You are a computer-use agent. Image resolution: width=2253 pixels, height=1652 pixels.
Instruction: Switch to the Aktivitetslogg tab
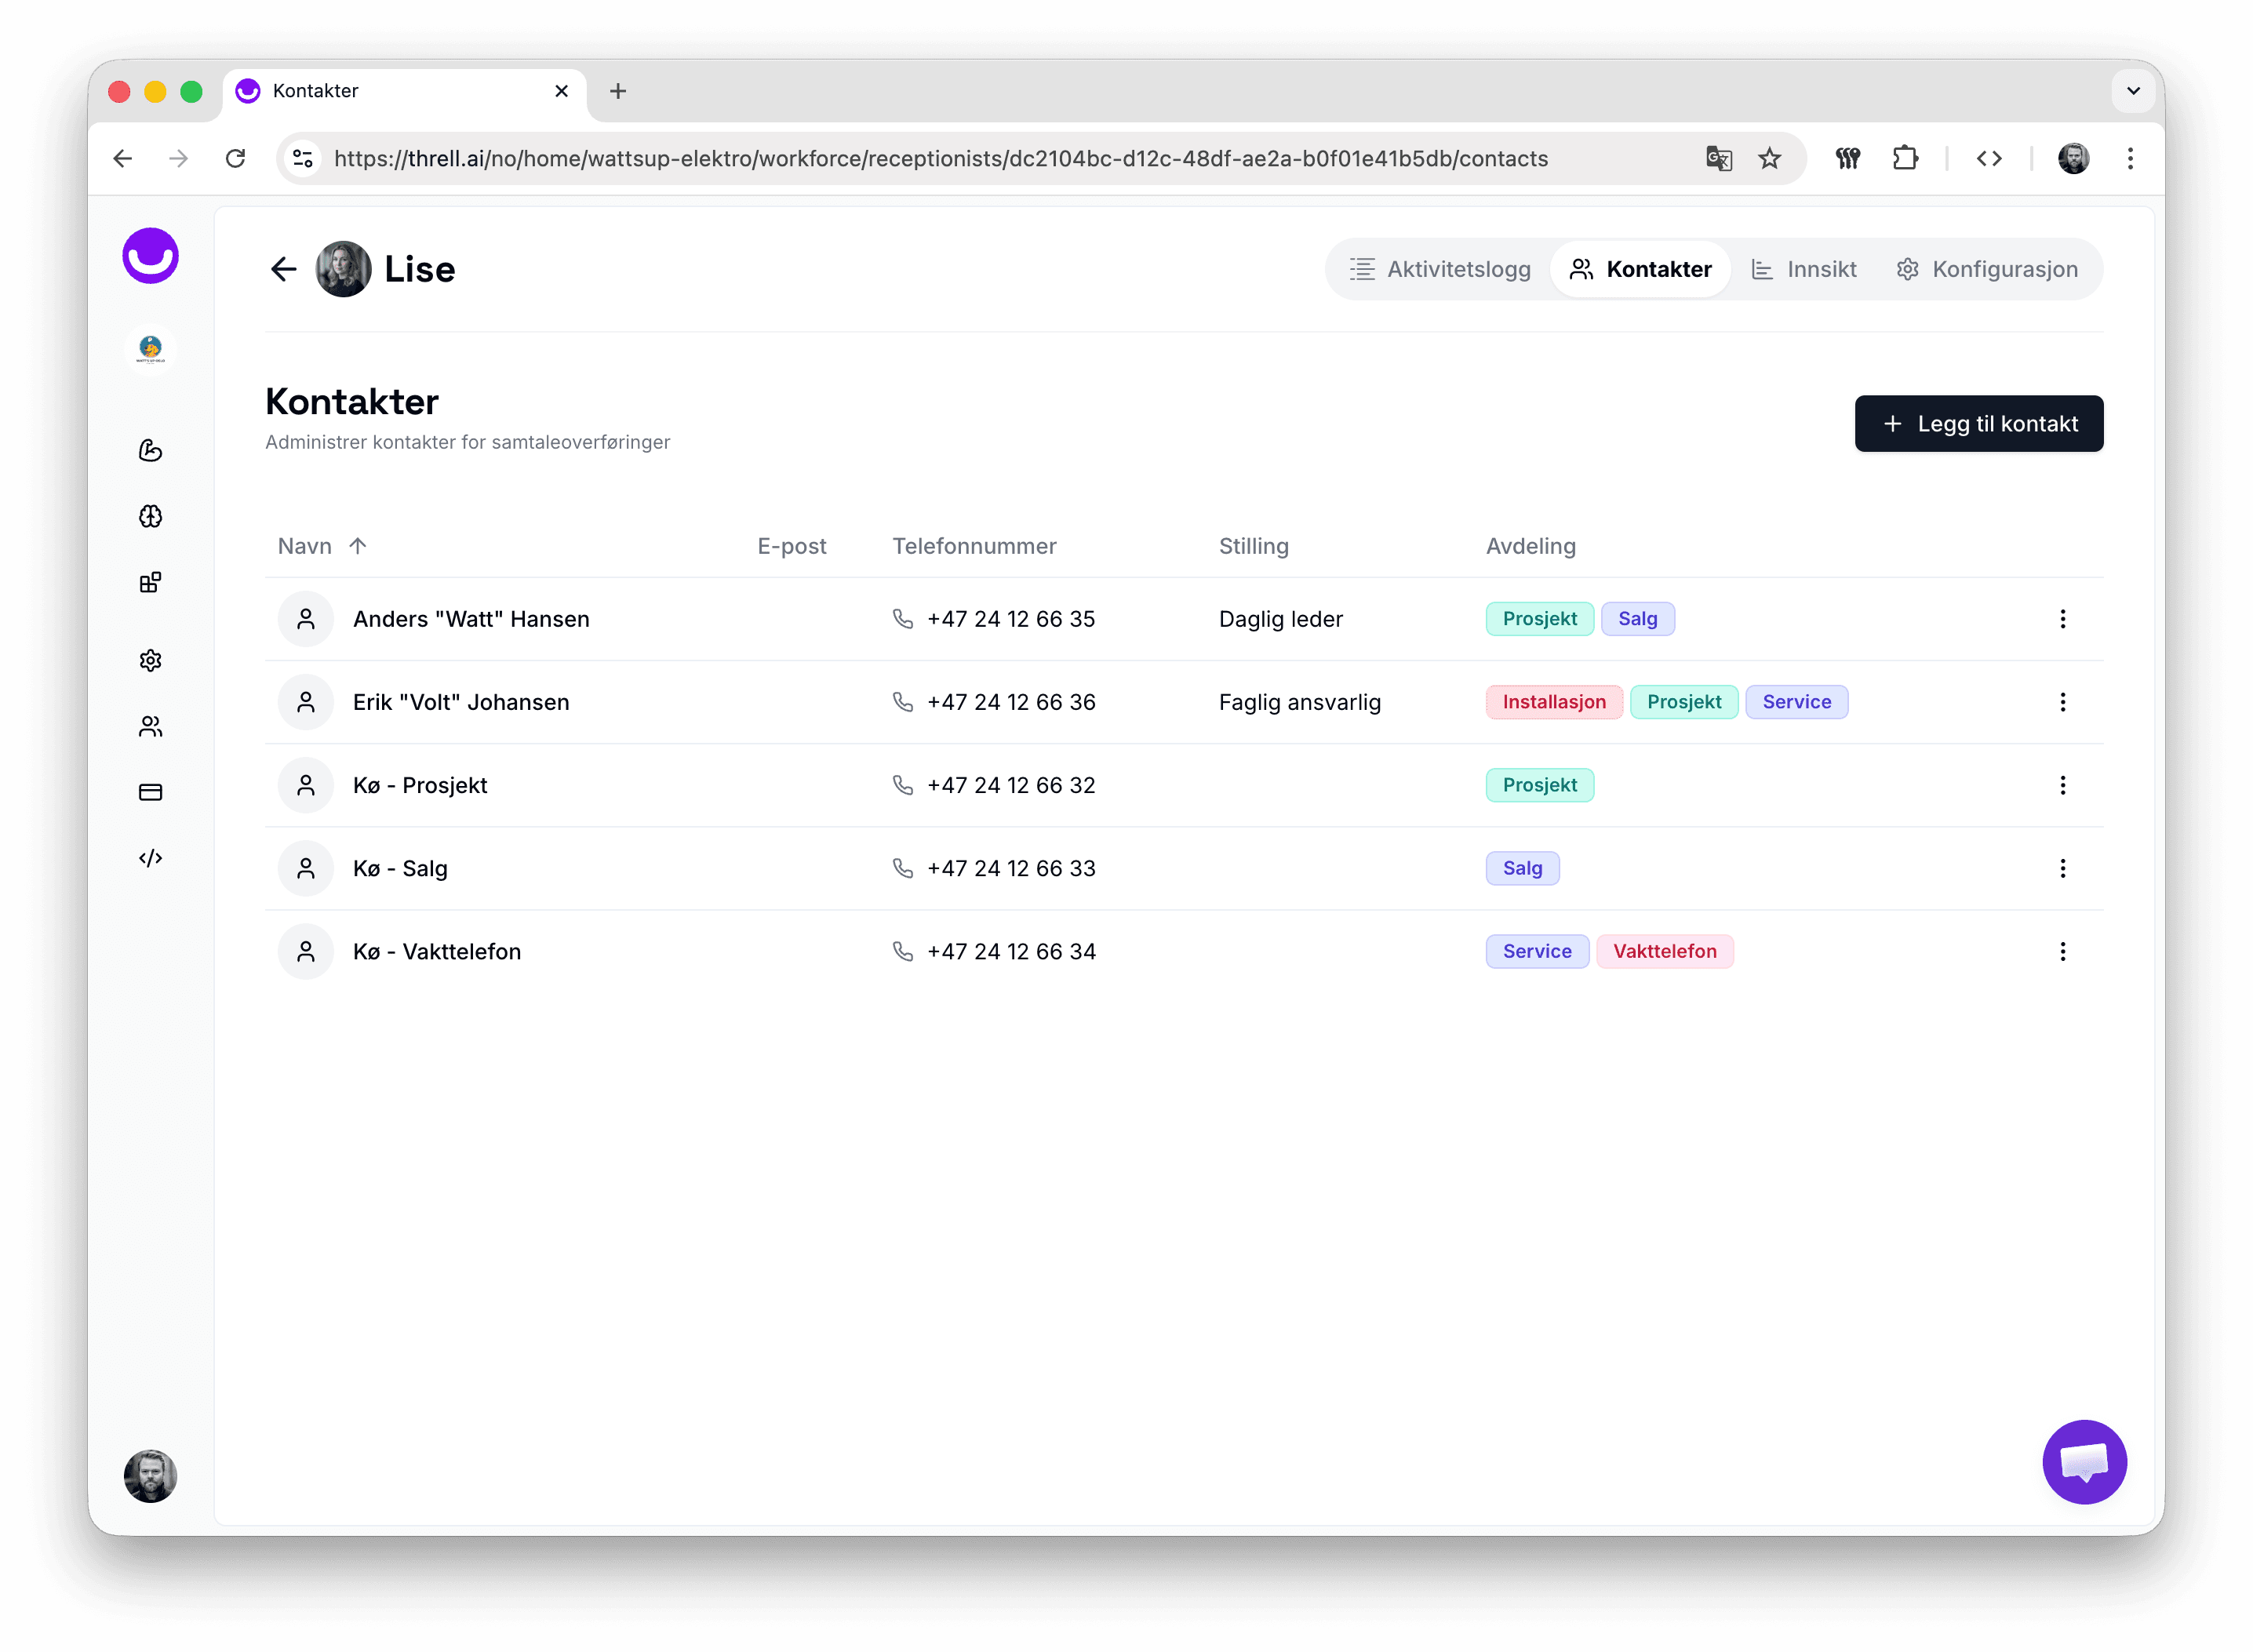pyautogui.click(x=1440, y=269)
